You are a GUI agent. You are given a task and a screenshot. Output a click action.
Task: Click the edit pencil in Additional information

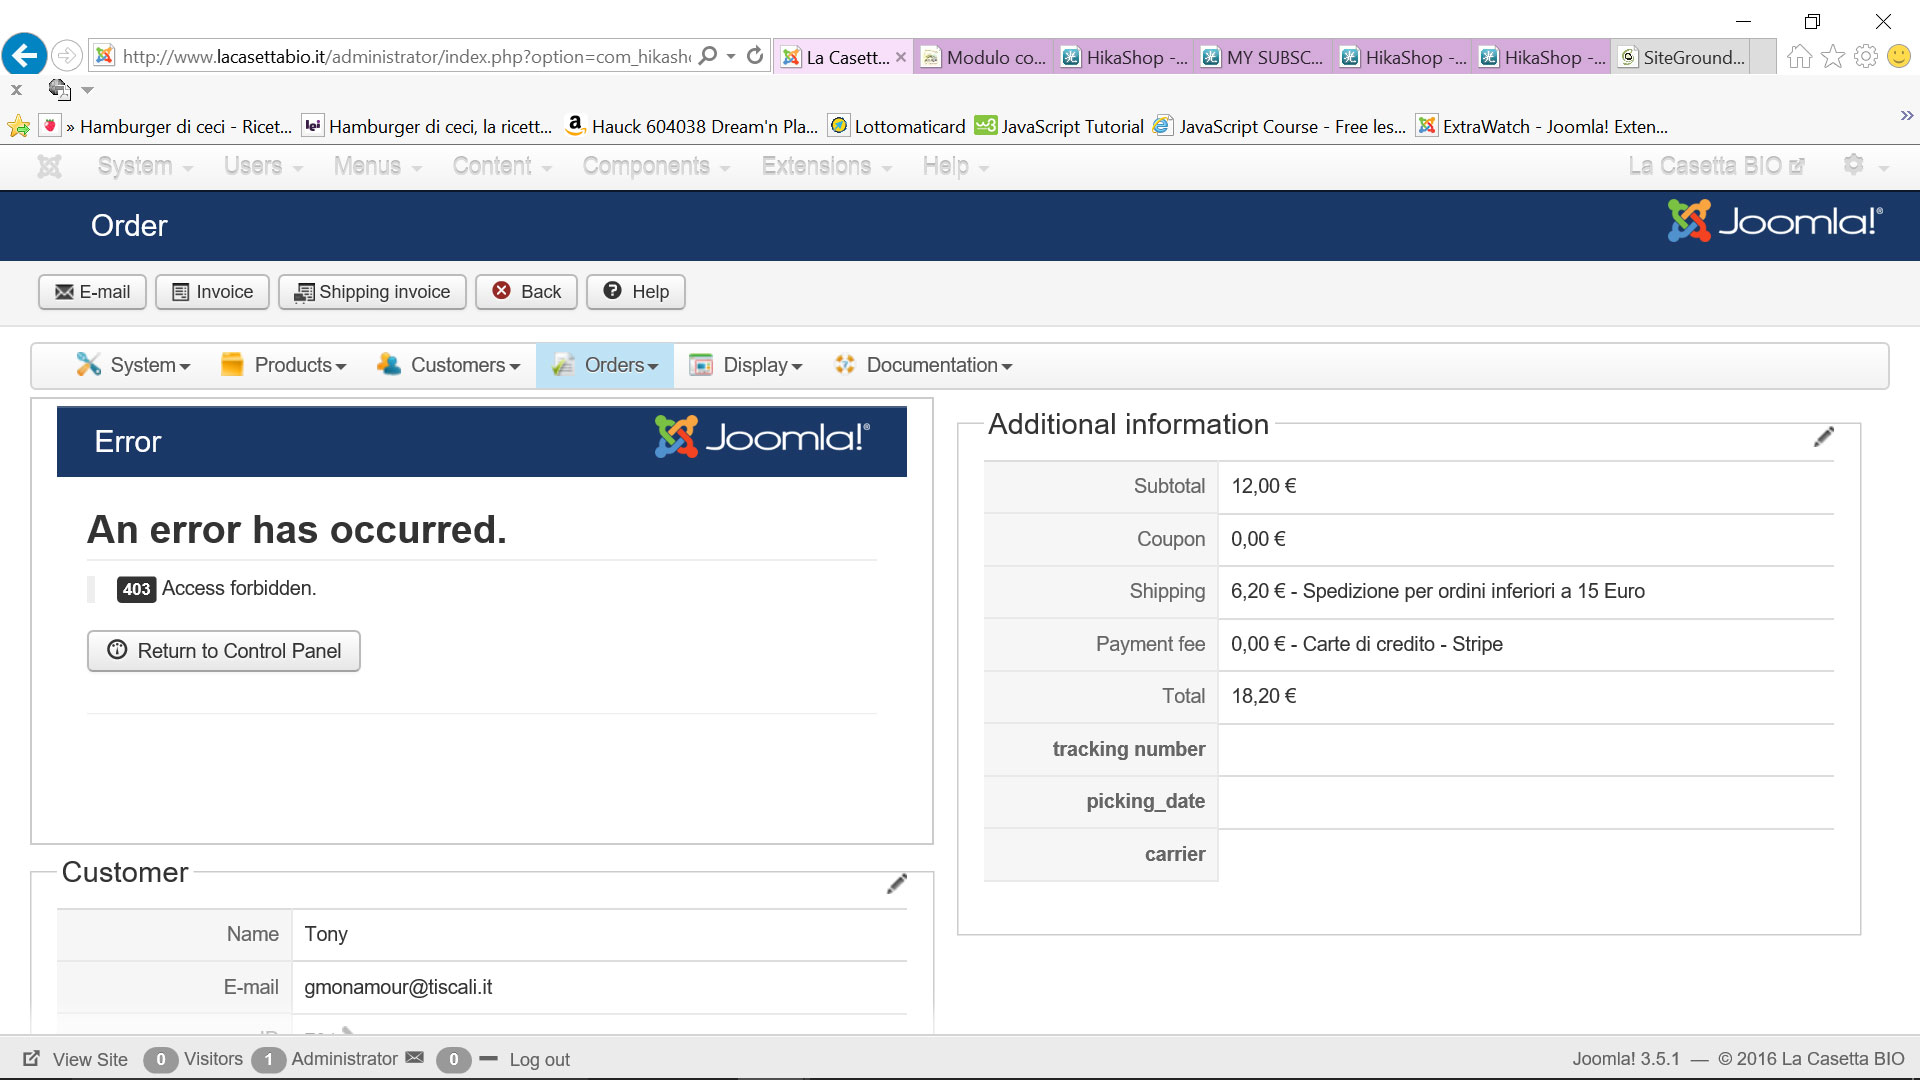click(1823, 437)
